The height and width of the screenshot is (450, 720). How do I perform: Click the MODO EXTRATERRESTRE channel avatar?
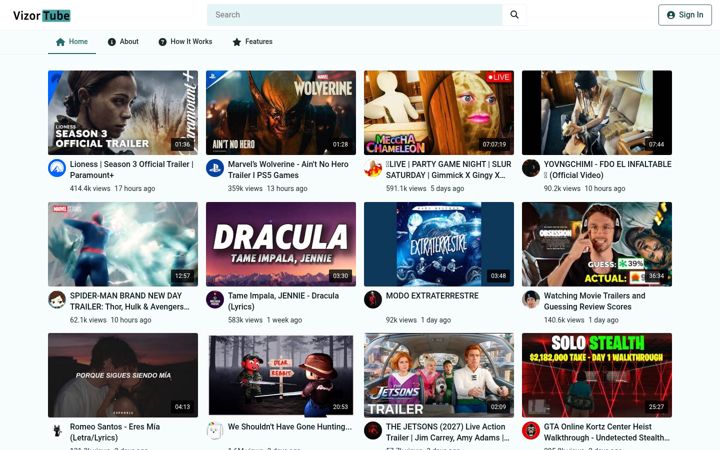pos(373,300)
